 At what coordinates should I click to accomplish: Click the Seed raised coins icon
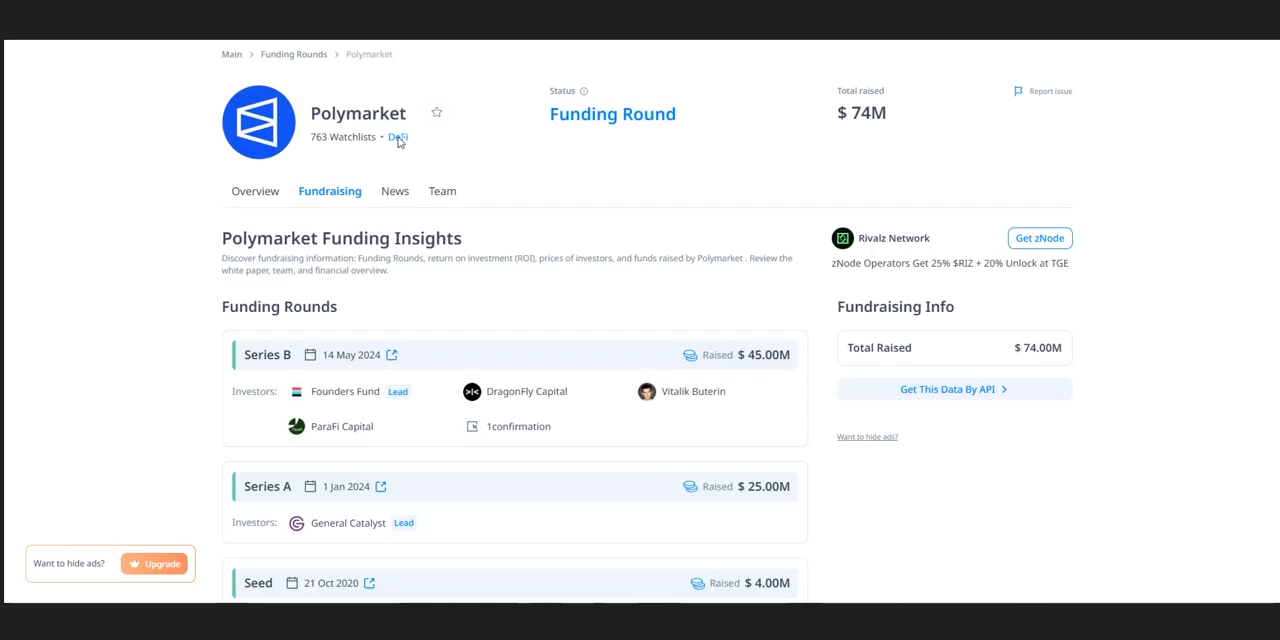697,583
